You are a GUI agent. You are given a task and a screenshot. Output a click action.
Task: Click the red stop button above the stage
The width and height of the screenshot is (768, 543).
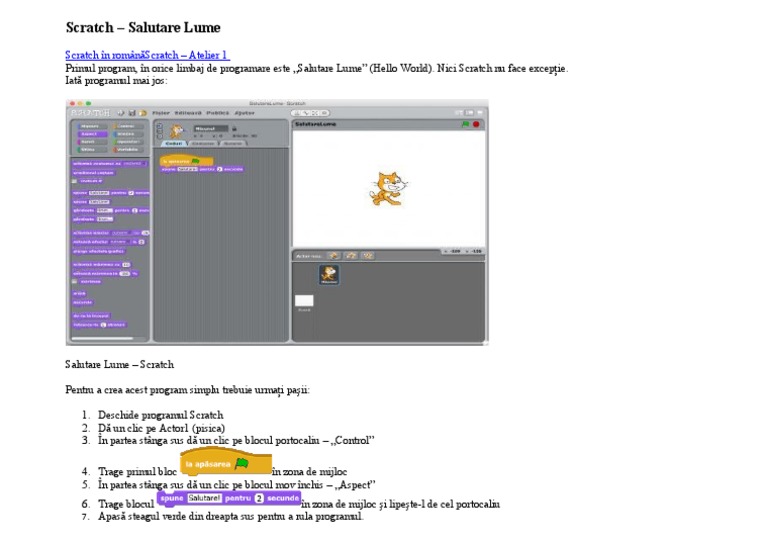tap(476, 124)
